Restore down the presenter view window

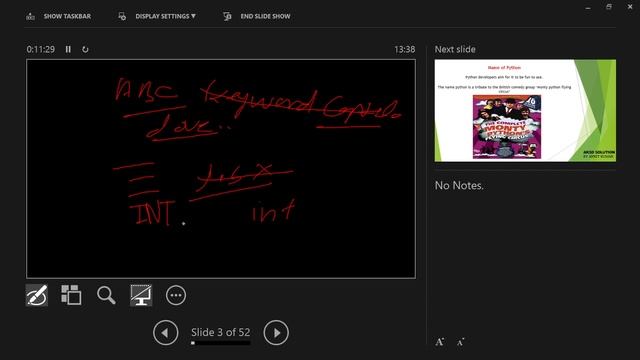[x=609, y=7]
